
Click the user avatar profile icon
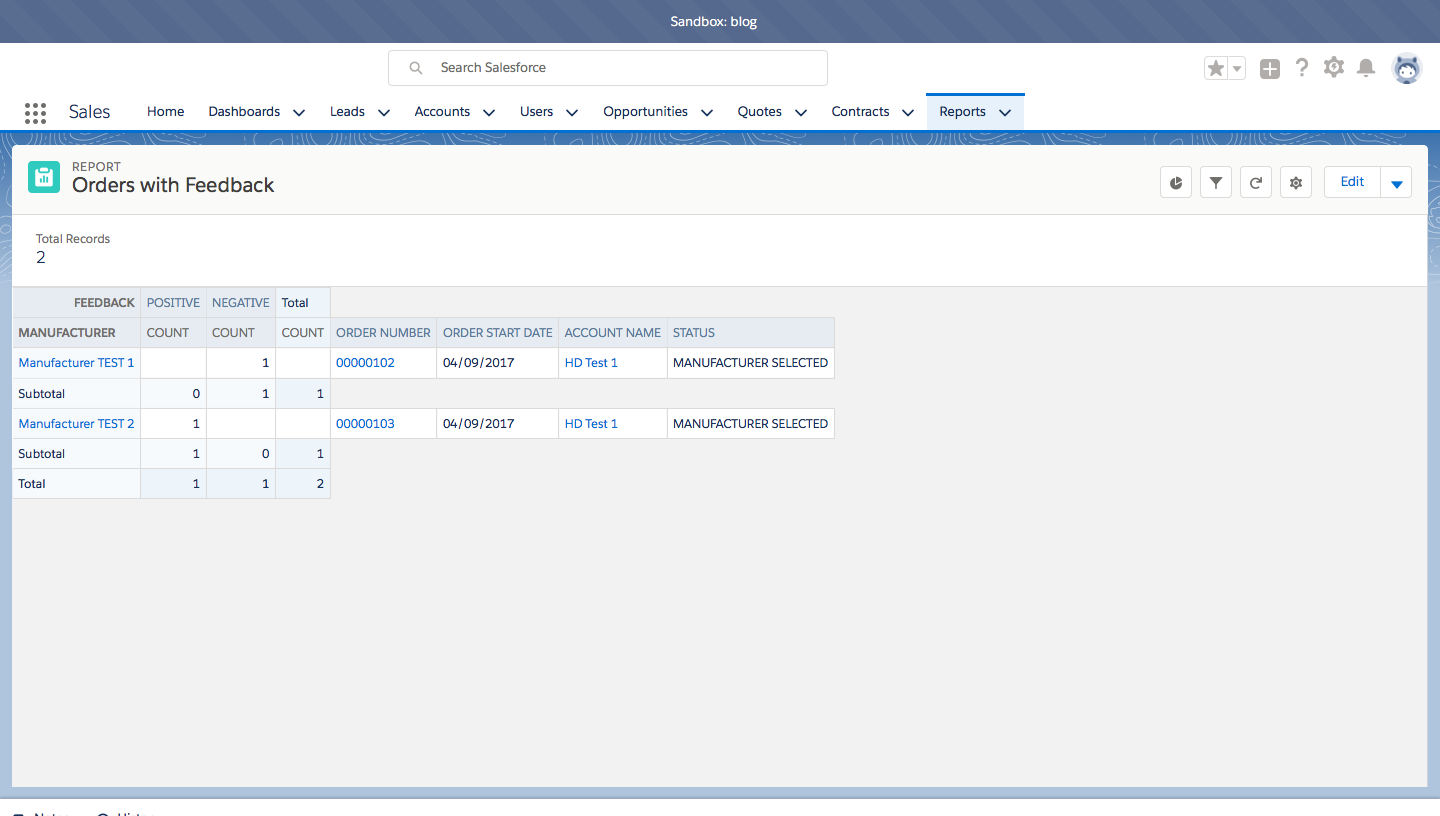(1406, 68)
